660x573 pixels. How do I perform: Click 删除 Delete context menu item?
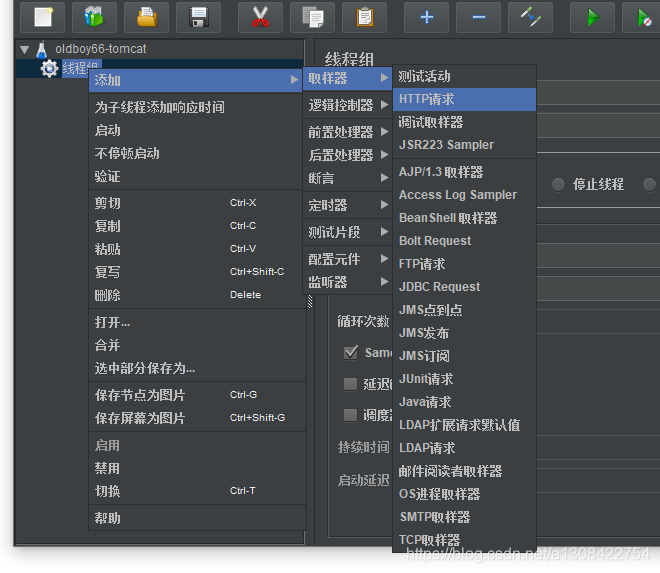[x=197, y=295]
